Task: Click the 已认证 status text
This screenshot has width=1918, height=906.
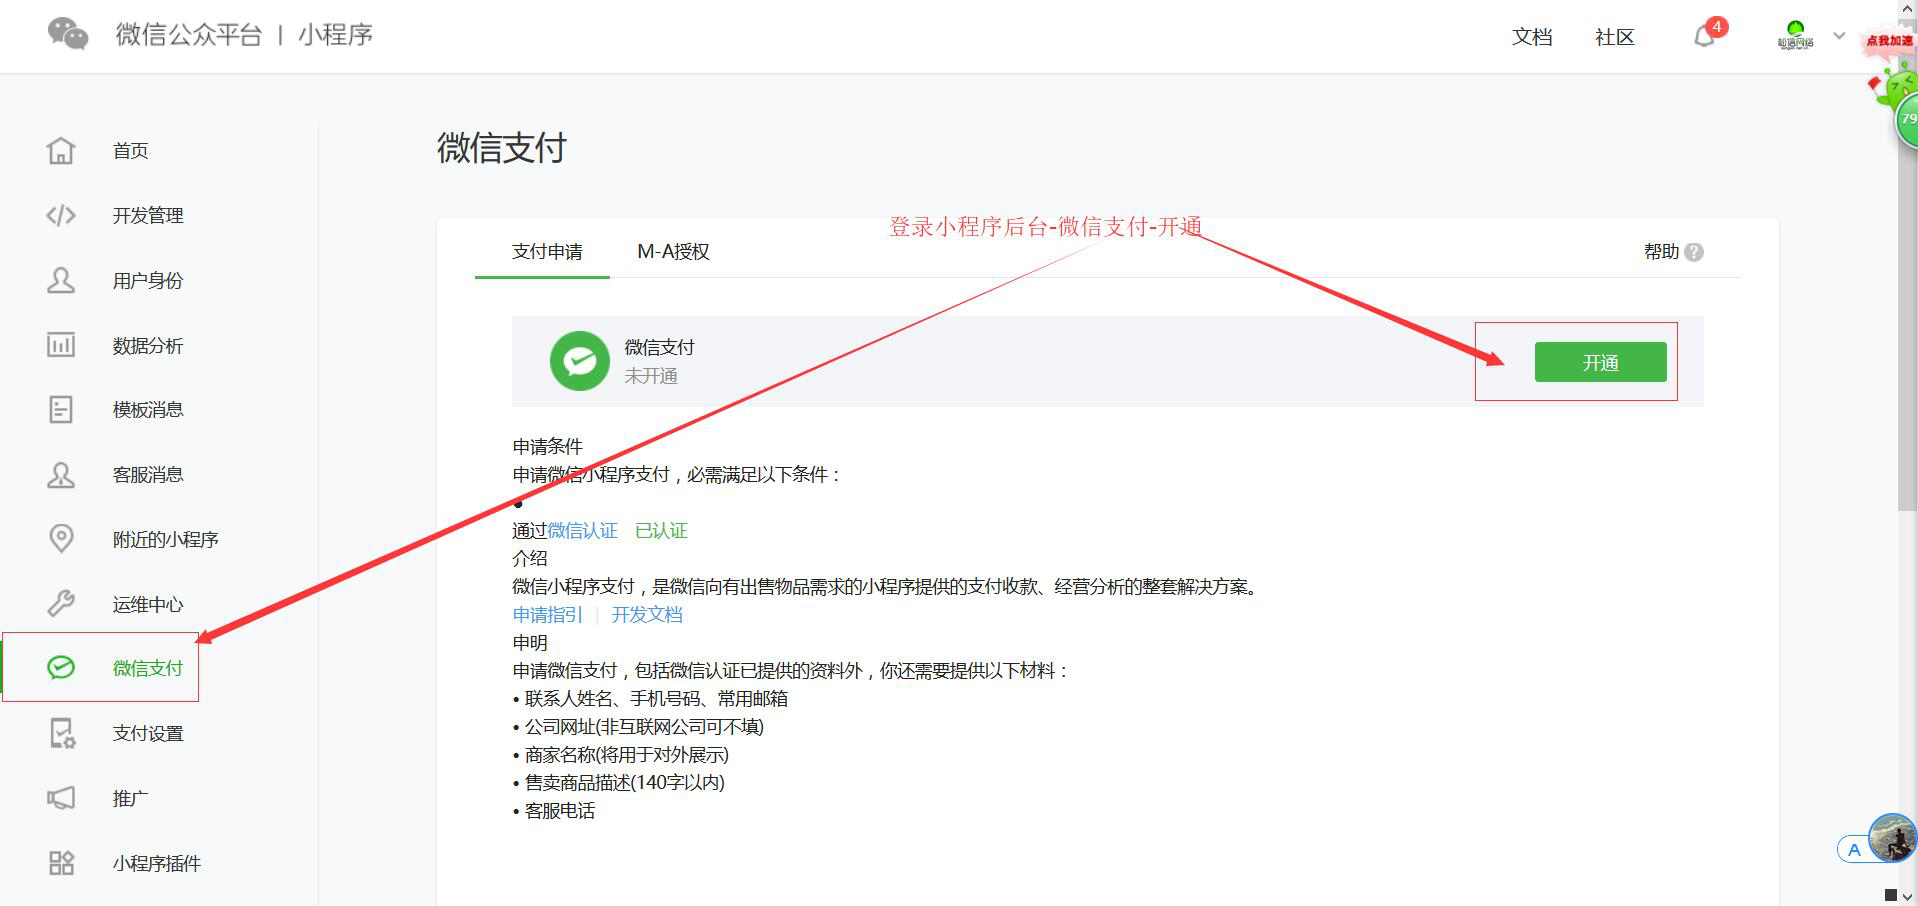Action: click(x=661, y=530)
